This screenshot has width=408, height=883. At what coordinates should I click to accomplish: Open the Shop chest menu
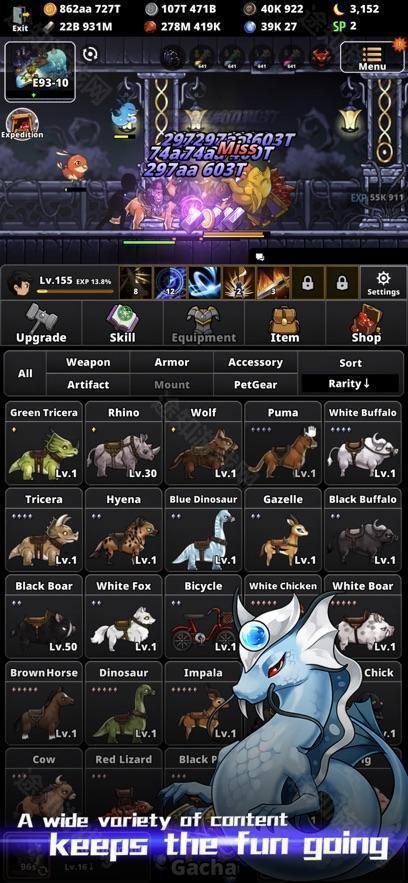coord(366,323)
